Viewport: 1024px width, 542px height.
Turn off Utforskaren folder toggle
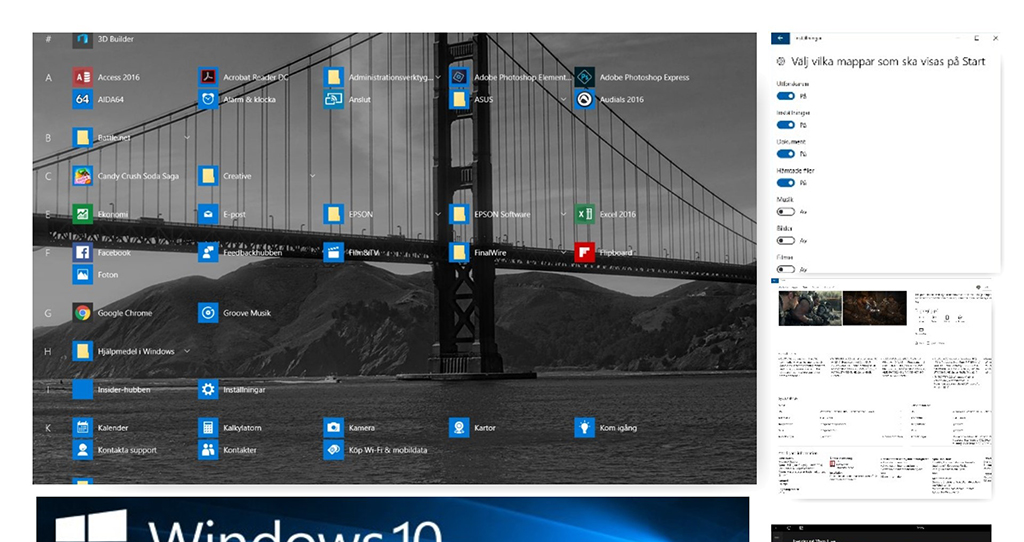coord(786,96)
